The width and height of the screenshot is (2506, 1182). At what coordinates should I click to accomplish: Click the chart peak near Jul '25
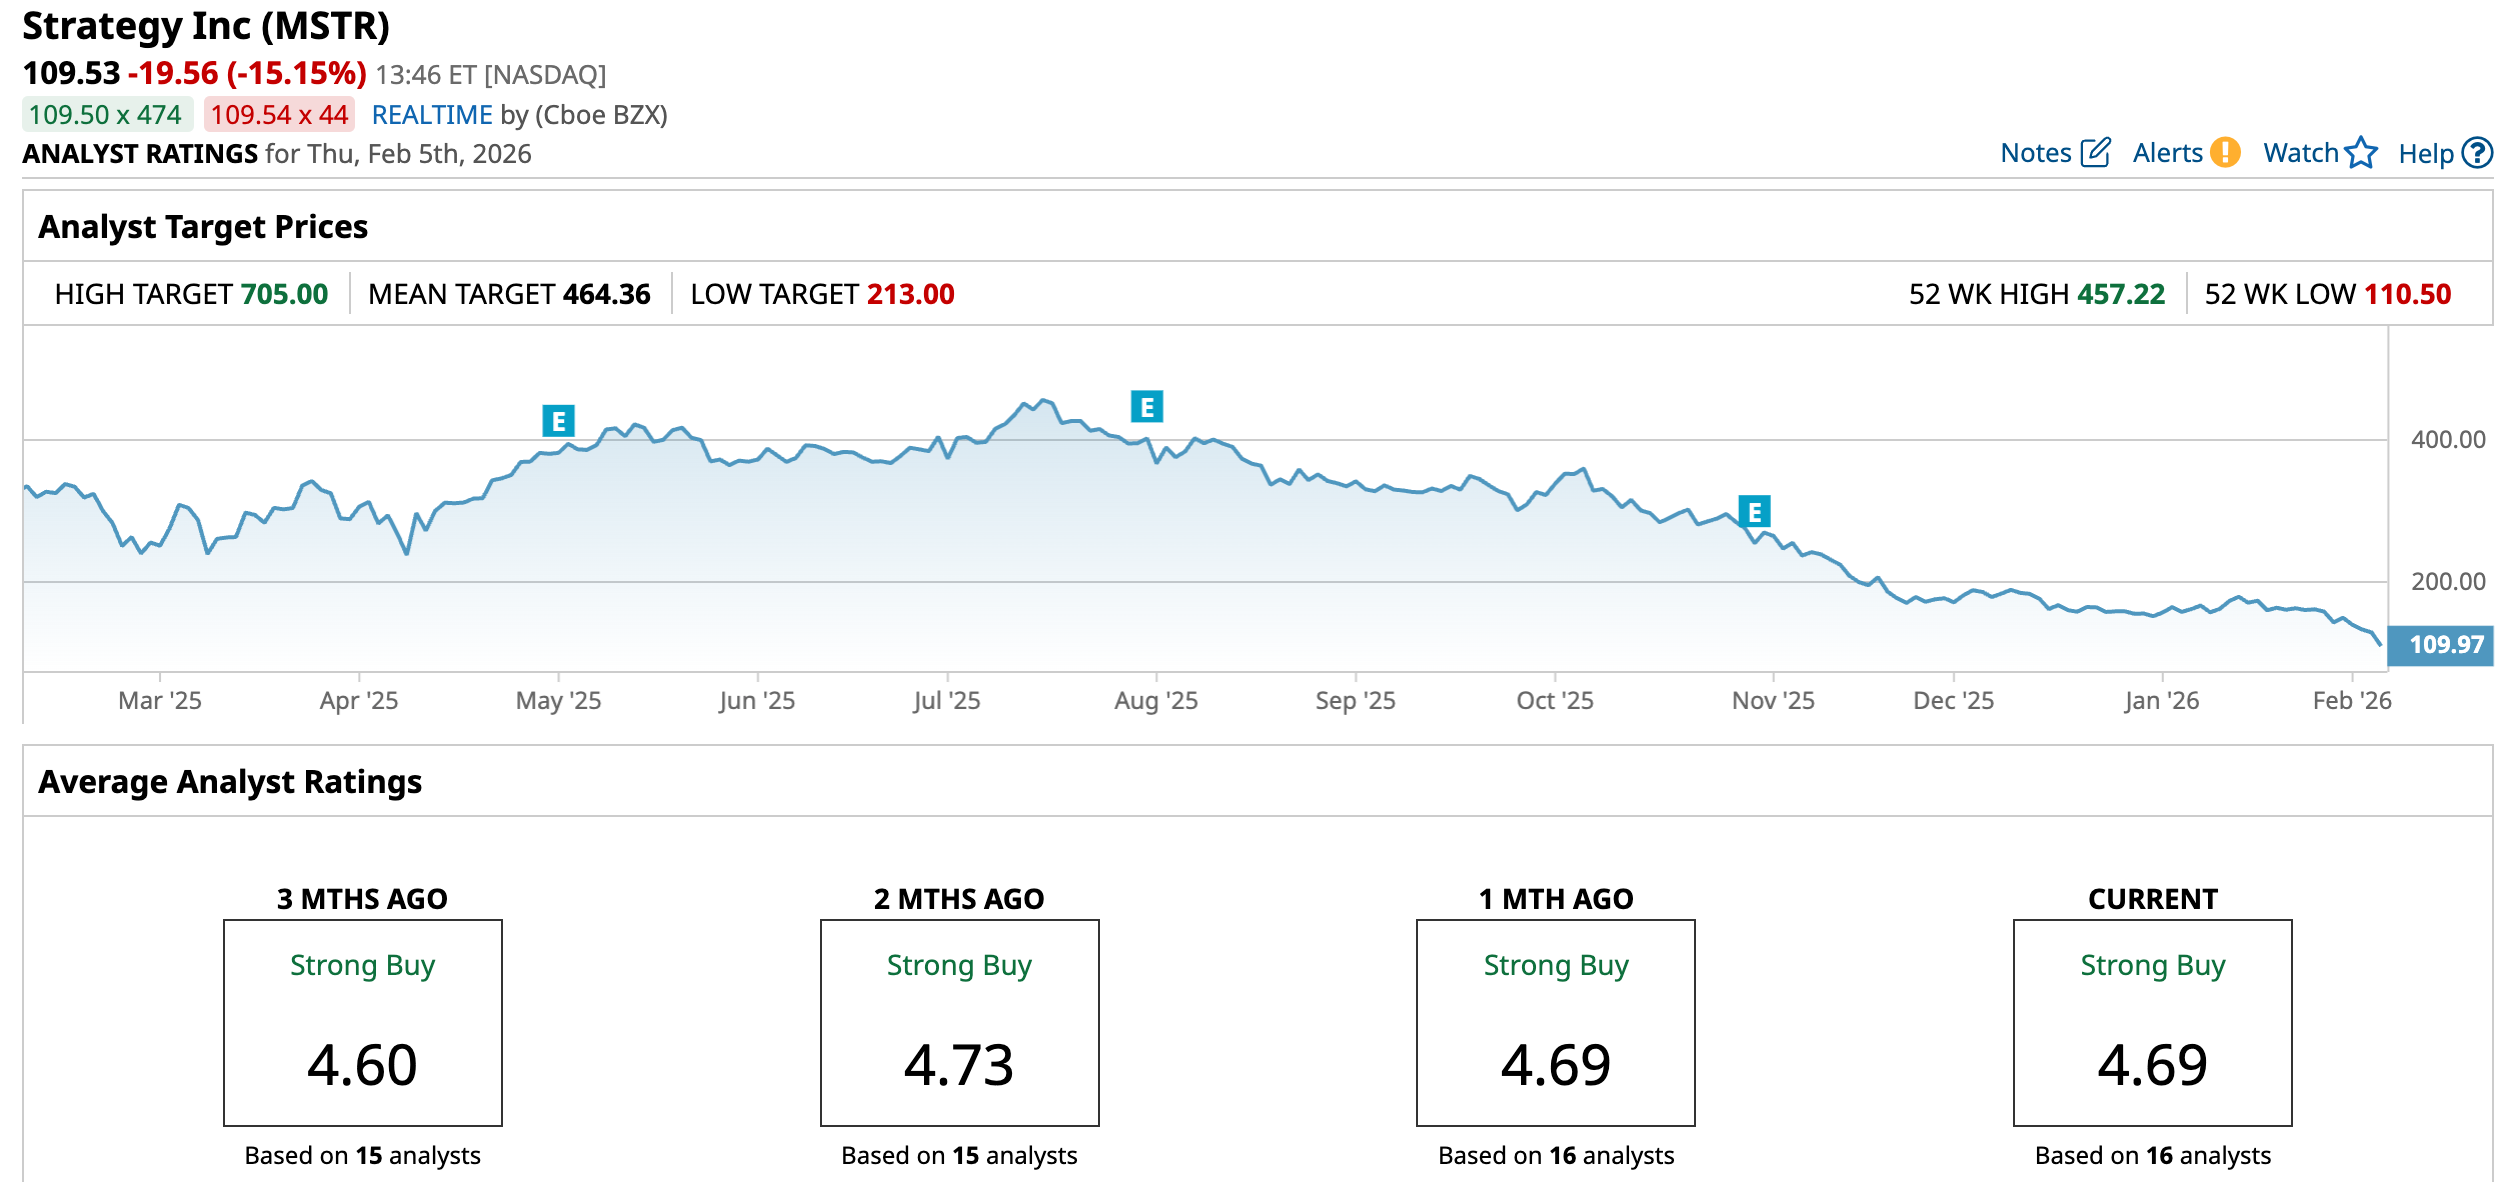click(x=1044, y=401)
